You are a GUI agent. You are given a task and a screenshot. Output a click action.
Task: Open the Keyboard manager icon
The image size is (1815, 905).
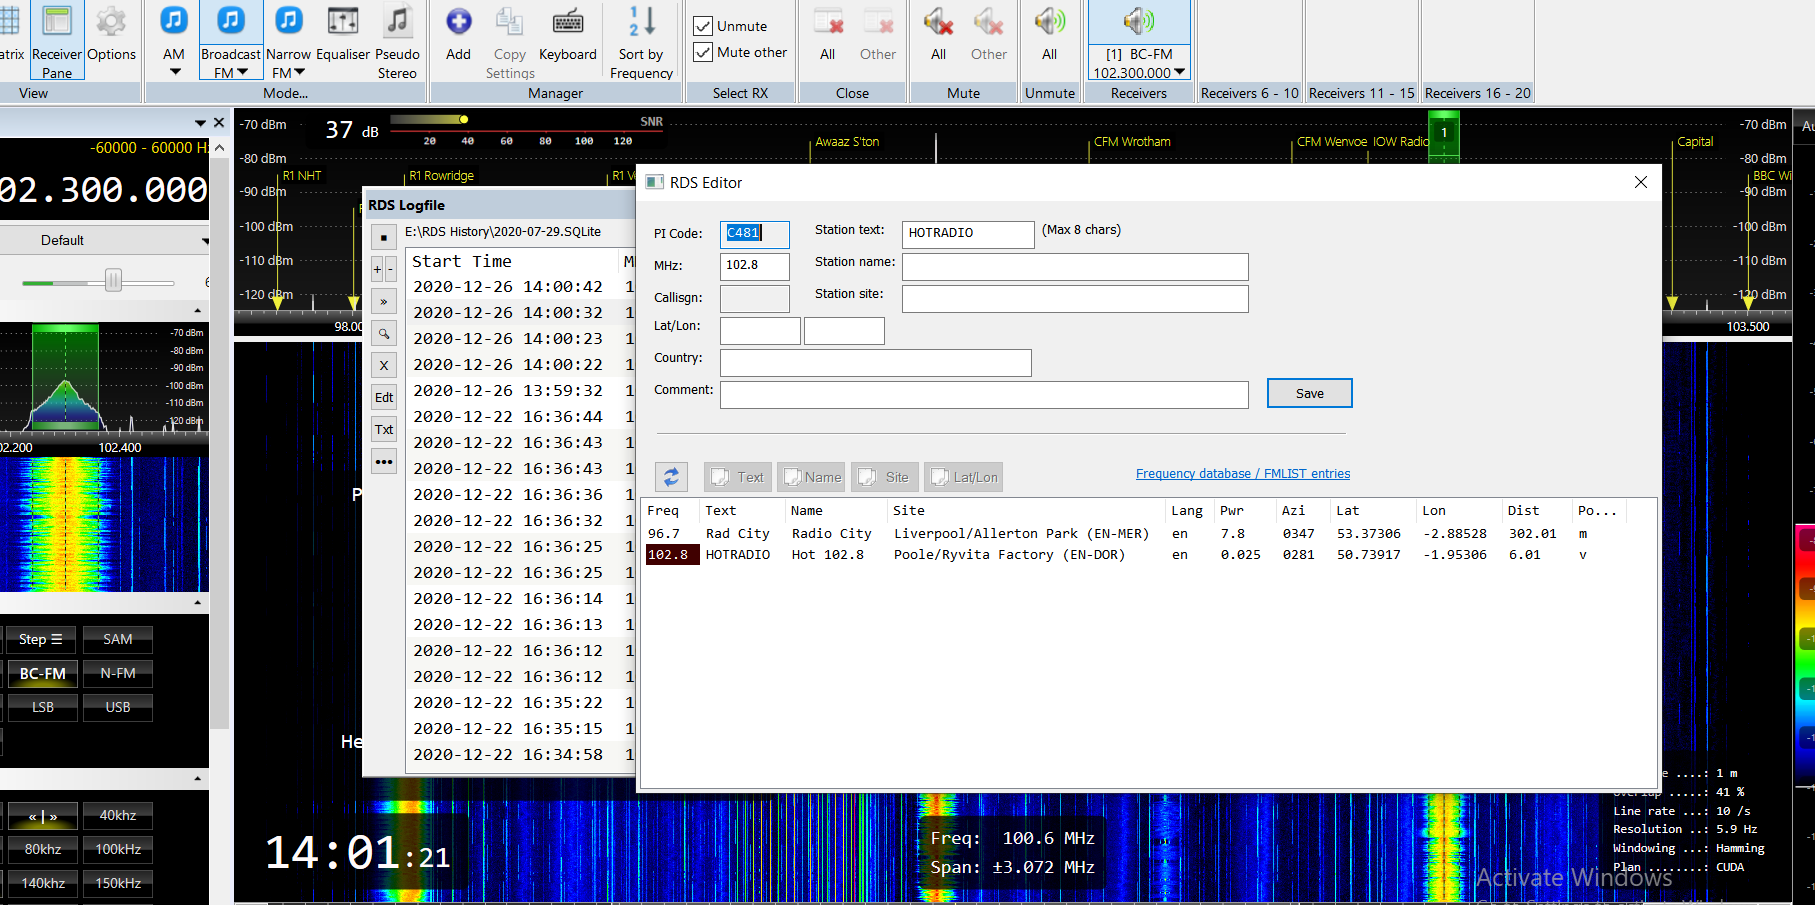click(567, 22)
